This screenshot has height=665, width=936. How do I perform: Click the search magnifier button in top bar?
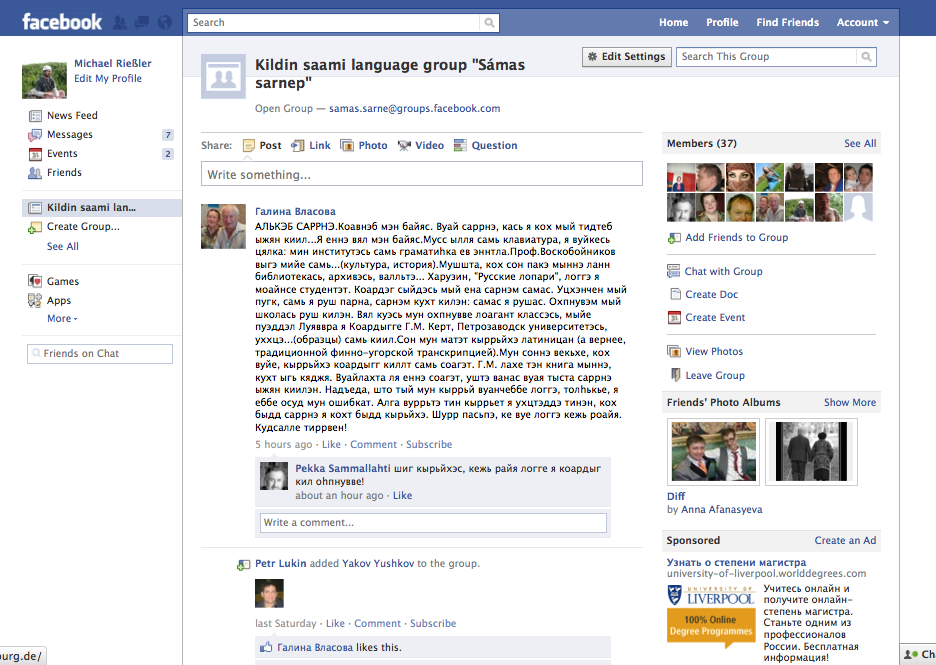(489, 23)
